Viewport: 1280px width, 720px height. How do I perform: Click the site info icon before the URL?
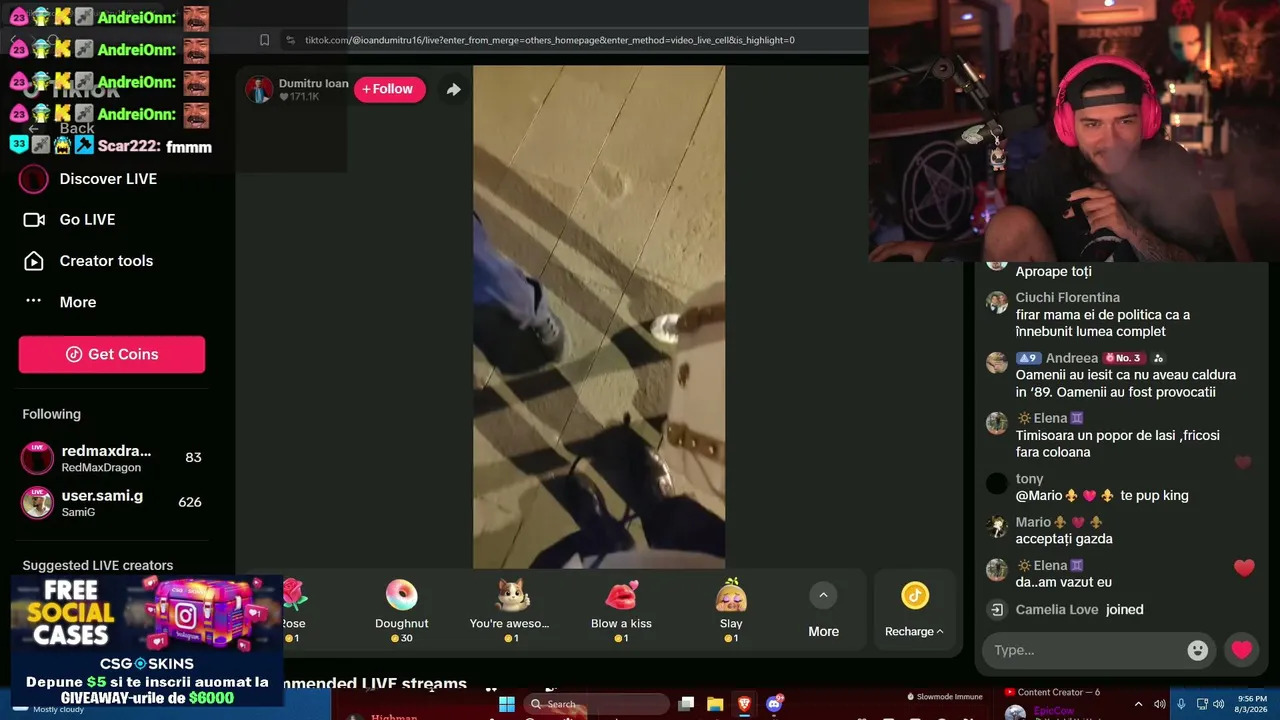[290, 40]
